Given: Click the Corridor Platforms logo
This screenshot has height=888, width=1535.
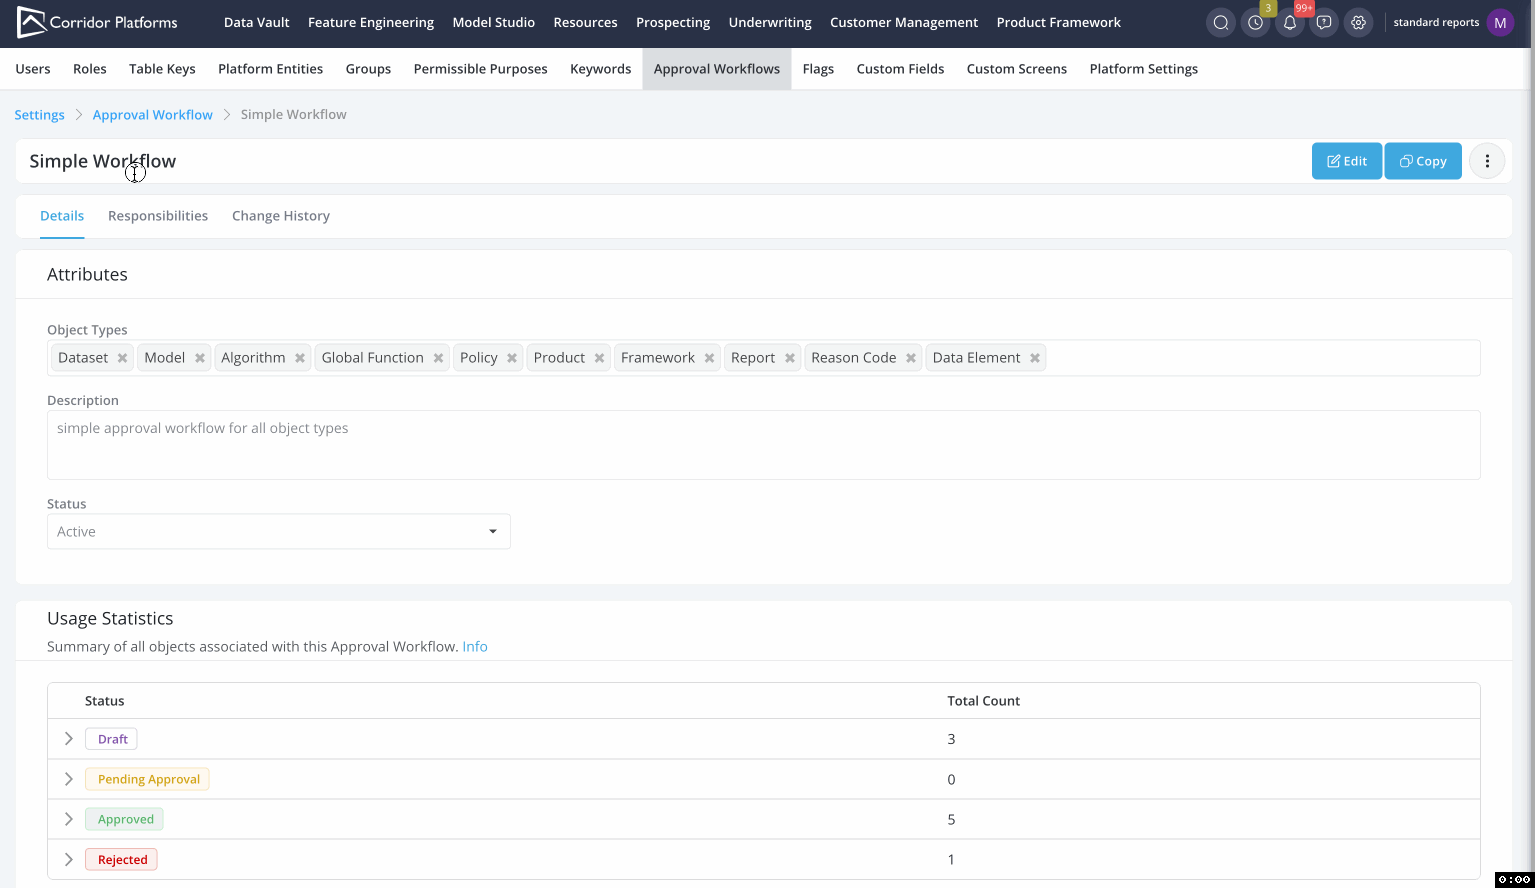Looking at the screenshot, I should click(97, 22).
